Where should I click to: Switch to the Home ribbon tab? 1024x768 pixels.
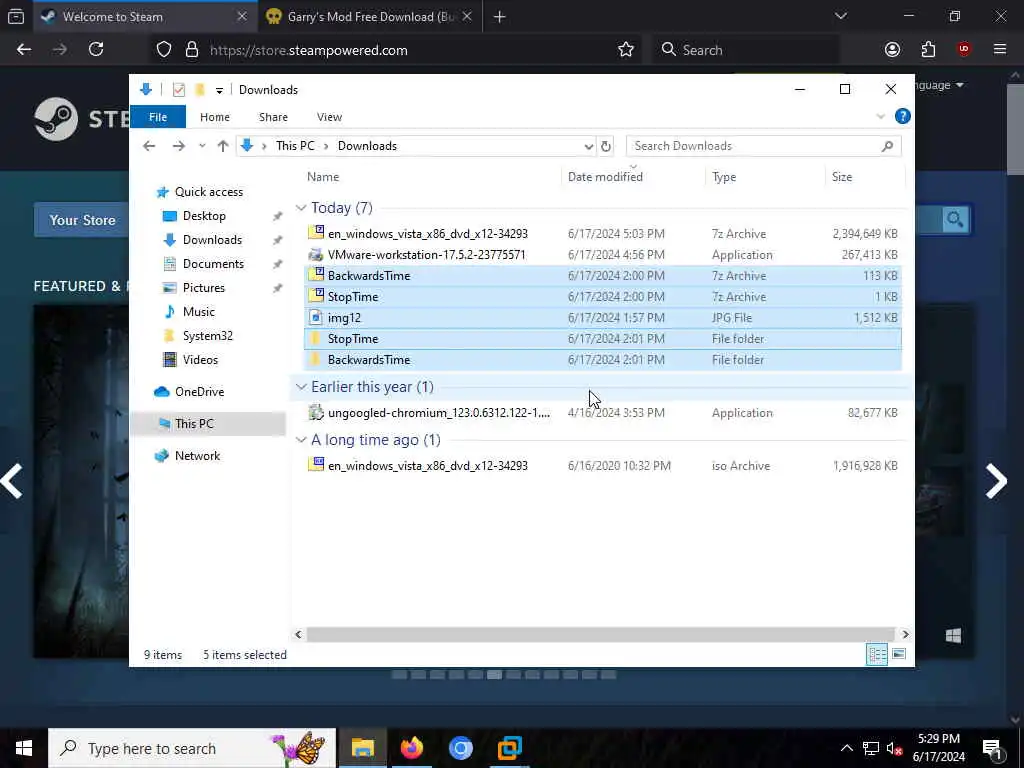(x=215, y=117)
